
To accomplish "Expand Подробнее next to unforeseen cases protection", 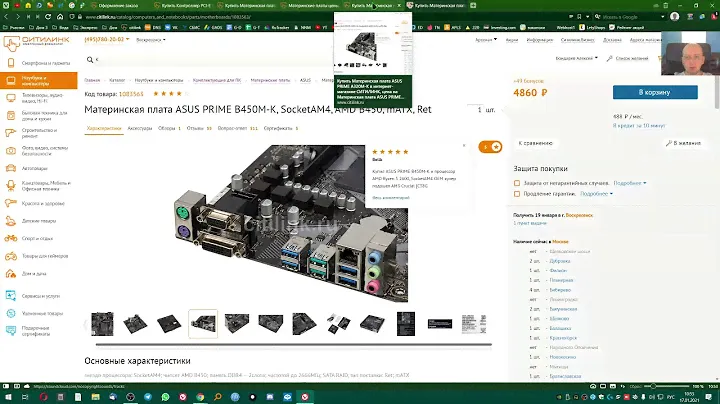I will tap(628, 183).
